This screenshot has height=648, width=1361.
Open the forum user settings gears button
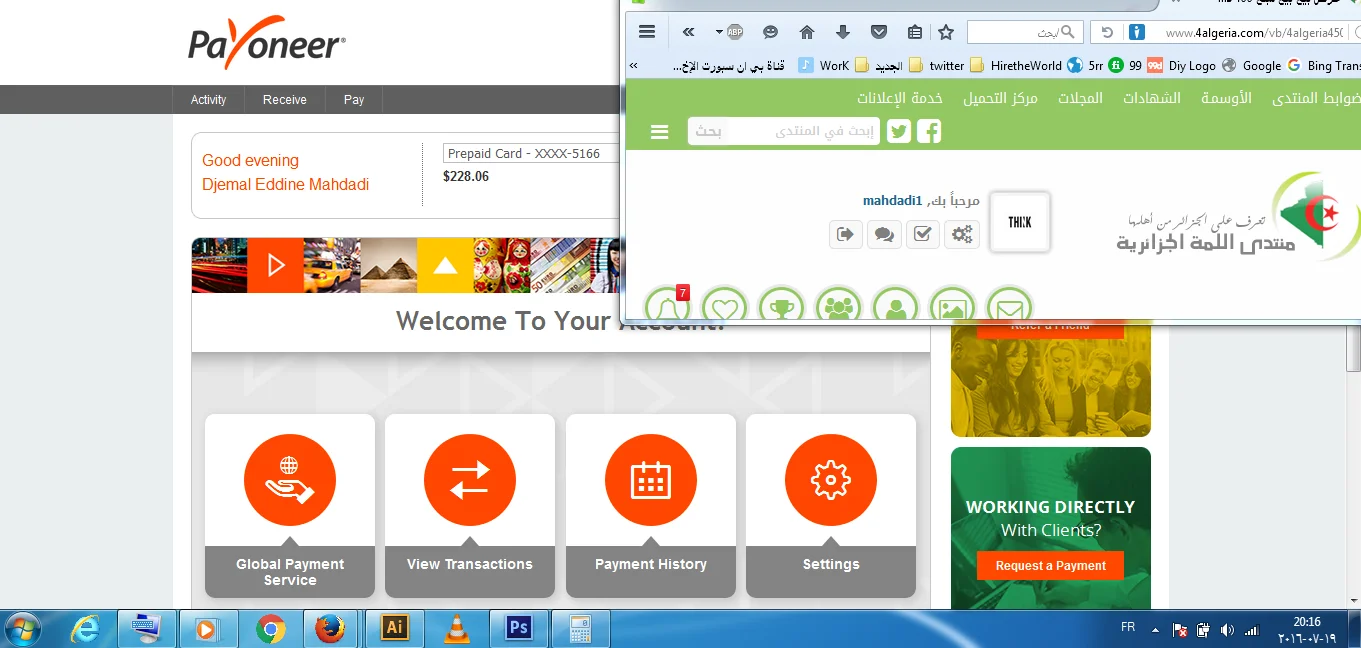coord(961,235)
